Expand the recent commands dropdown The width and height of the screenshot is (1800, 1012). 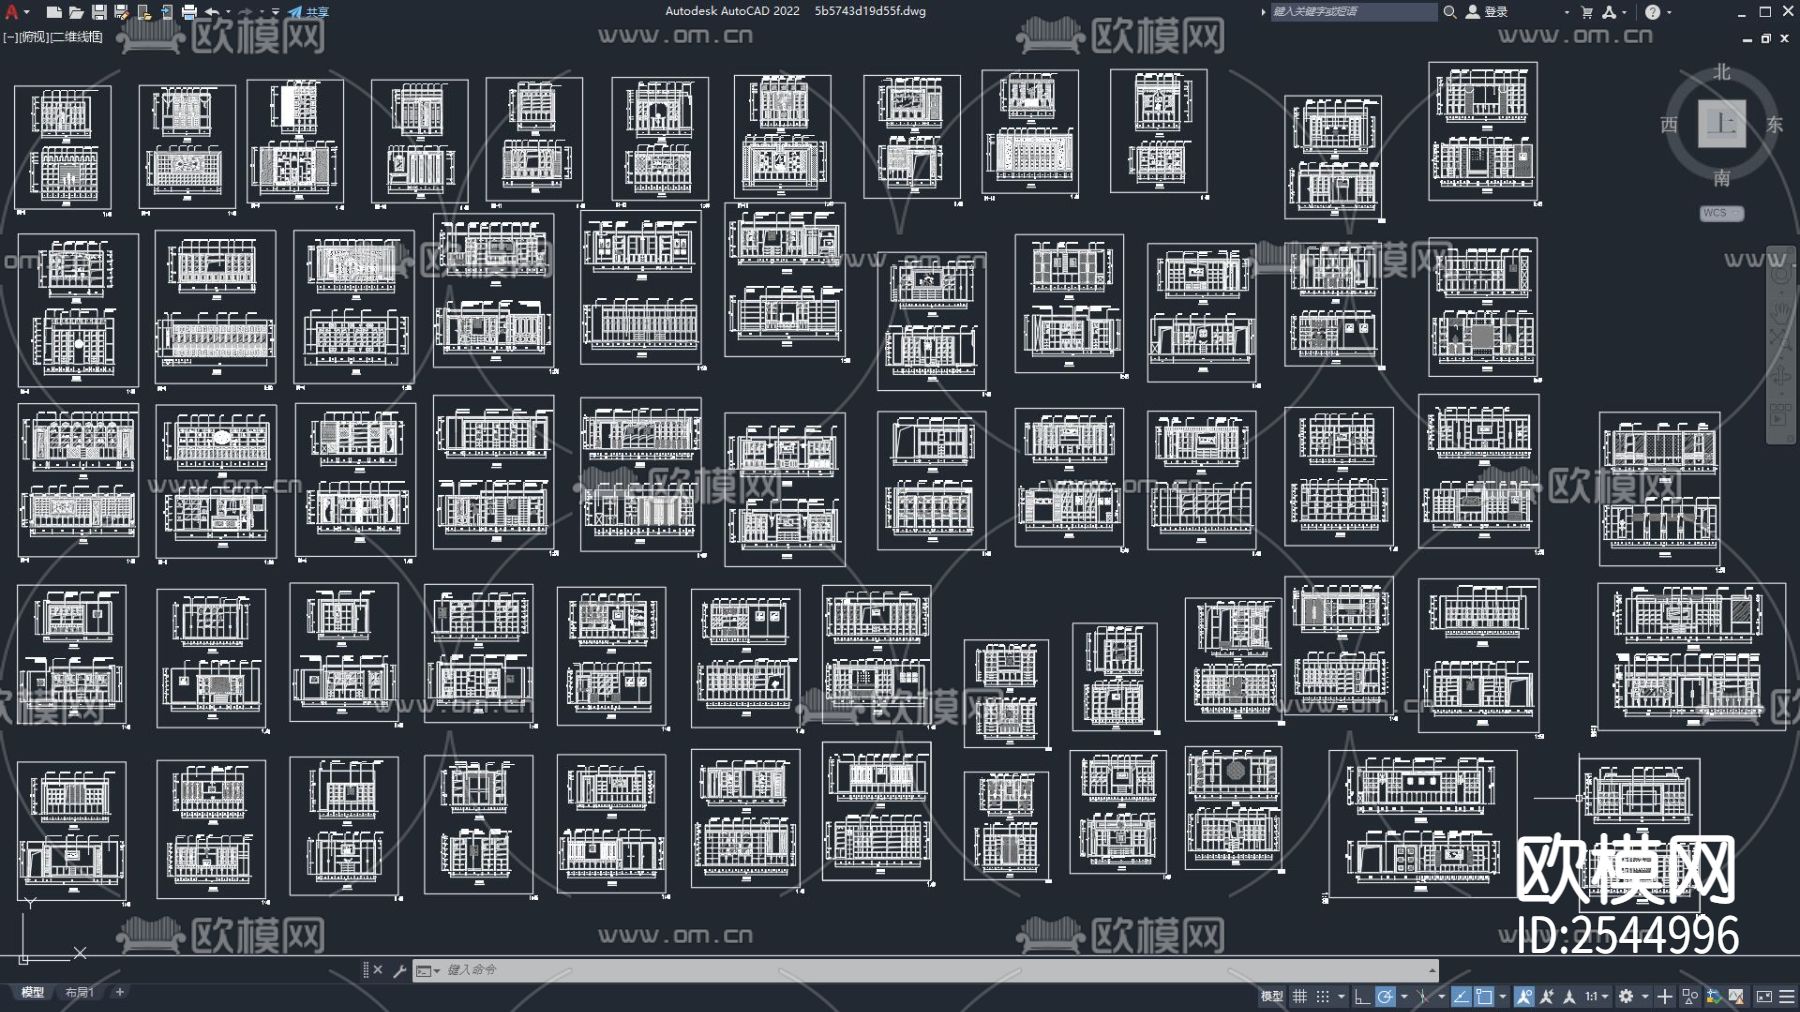[x=428, y=970]
